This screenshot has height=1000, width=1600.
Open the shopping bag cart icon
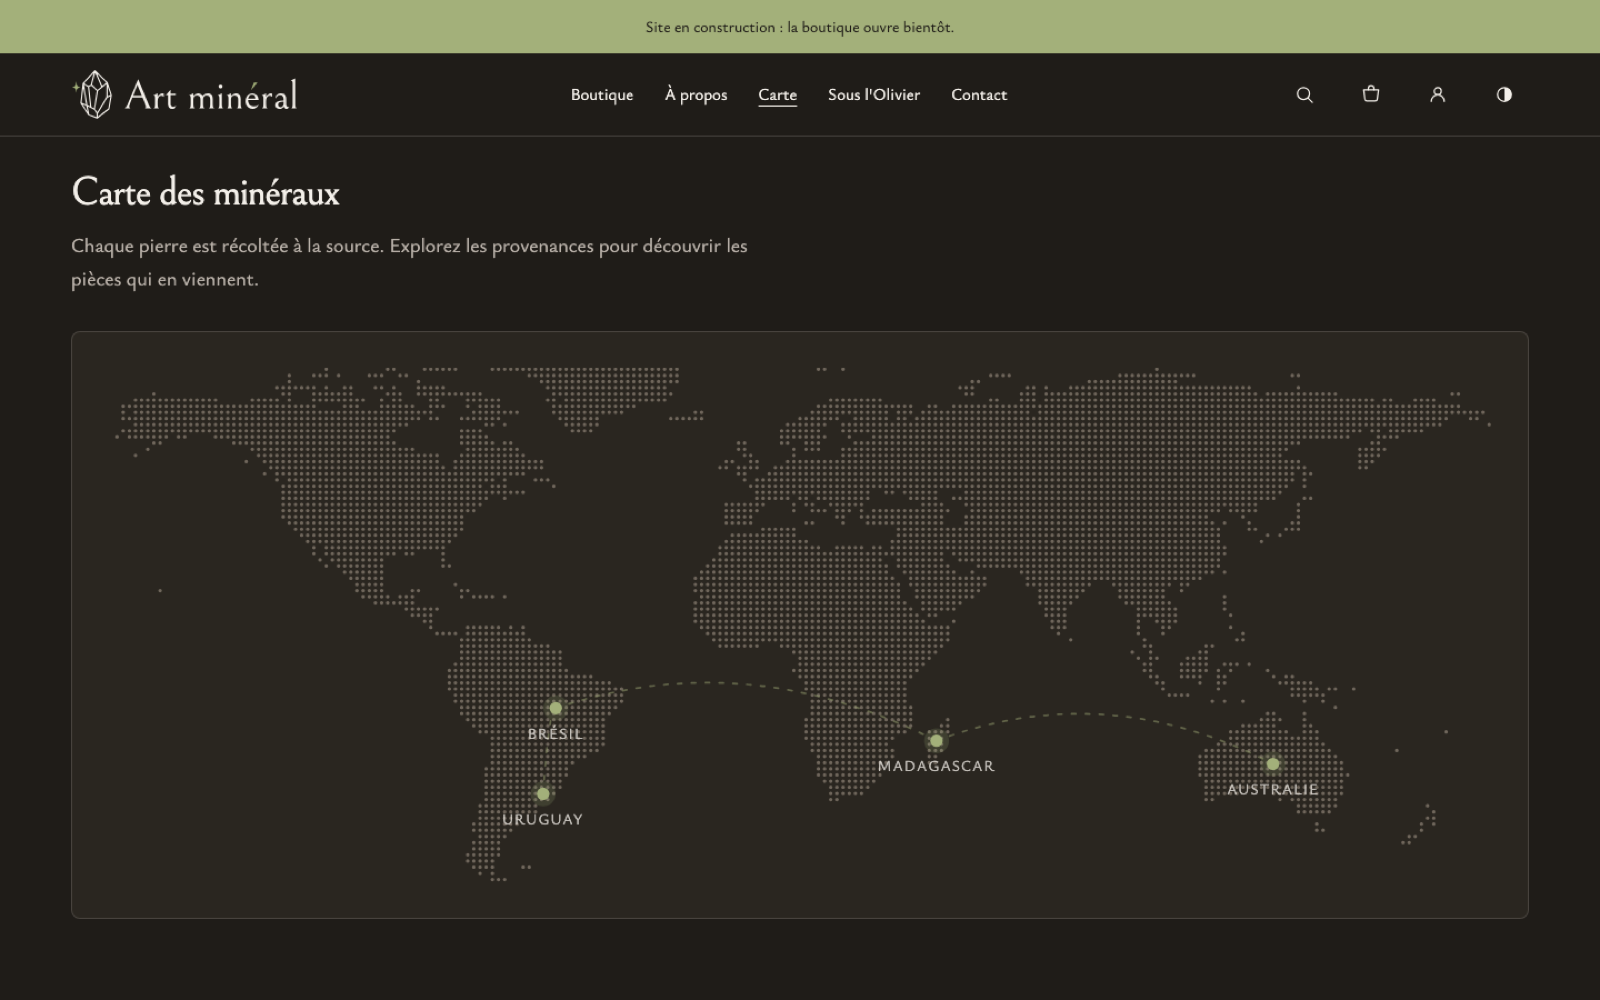(1371, 94)
